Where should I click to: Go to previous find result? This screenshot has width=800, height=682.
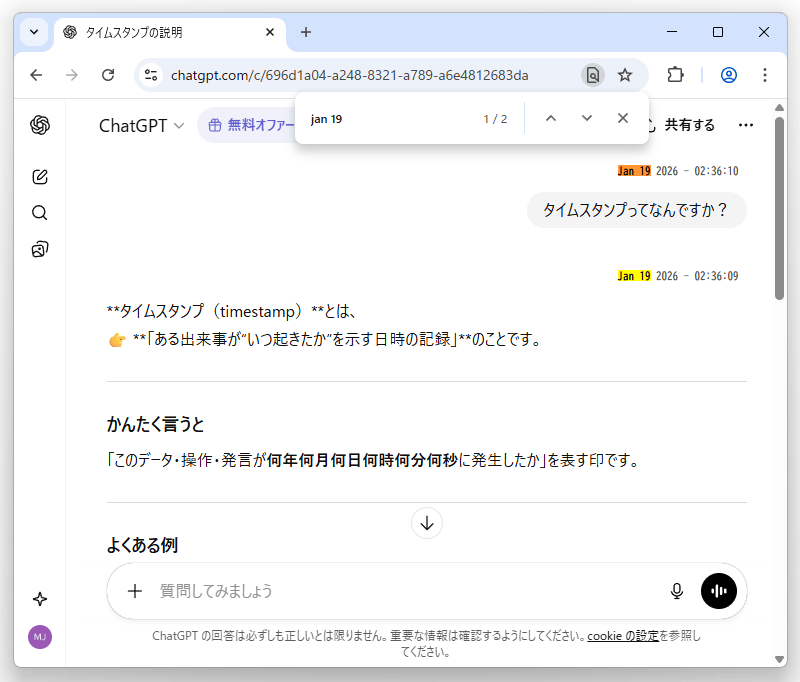(x=550, y=119)
